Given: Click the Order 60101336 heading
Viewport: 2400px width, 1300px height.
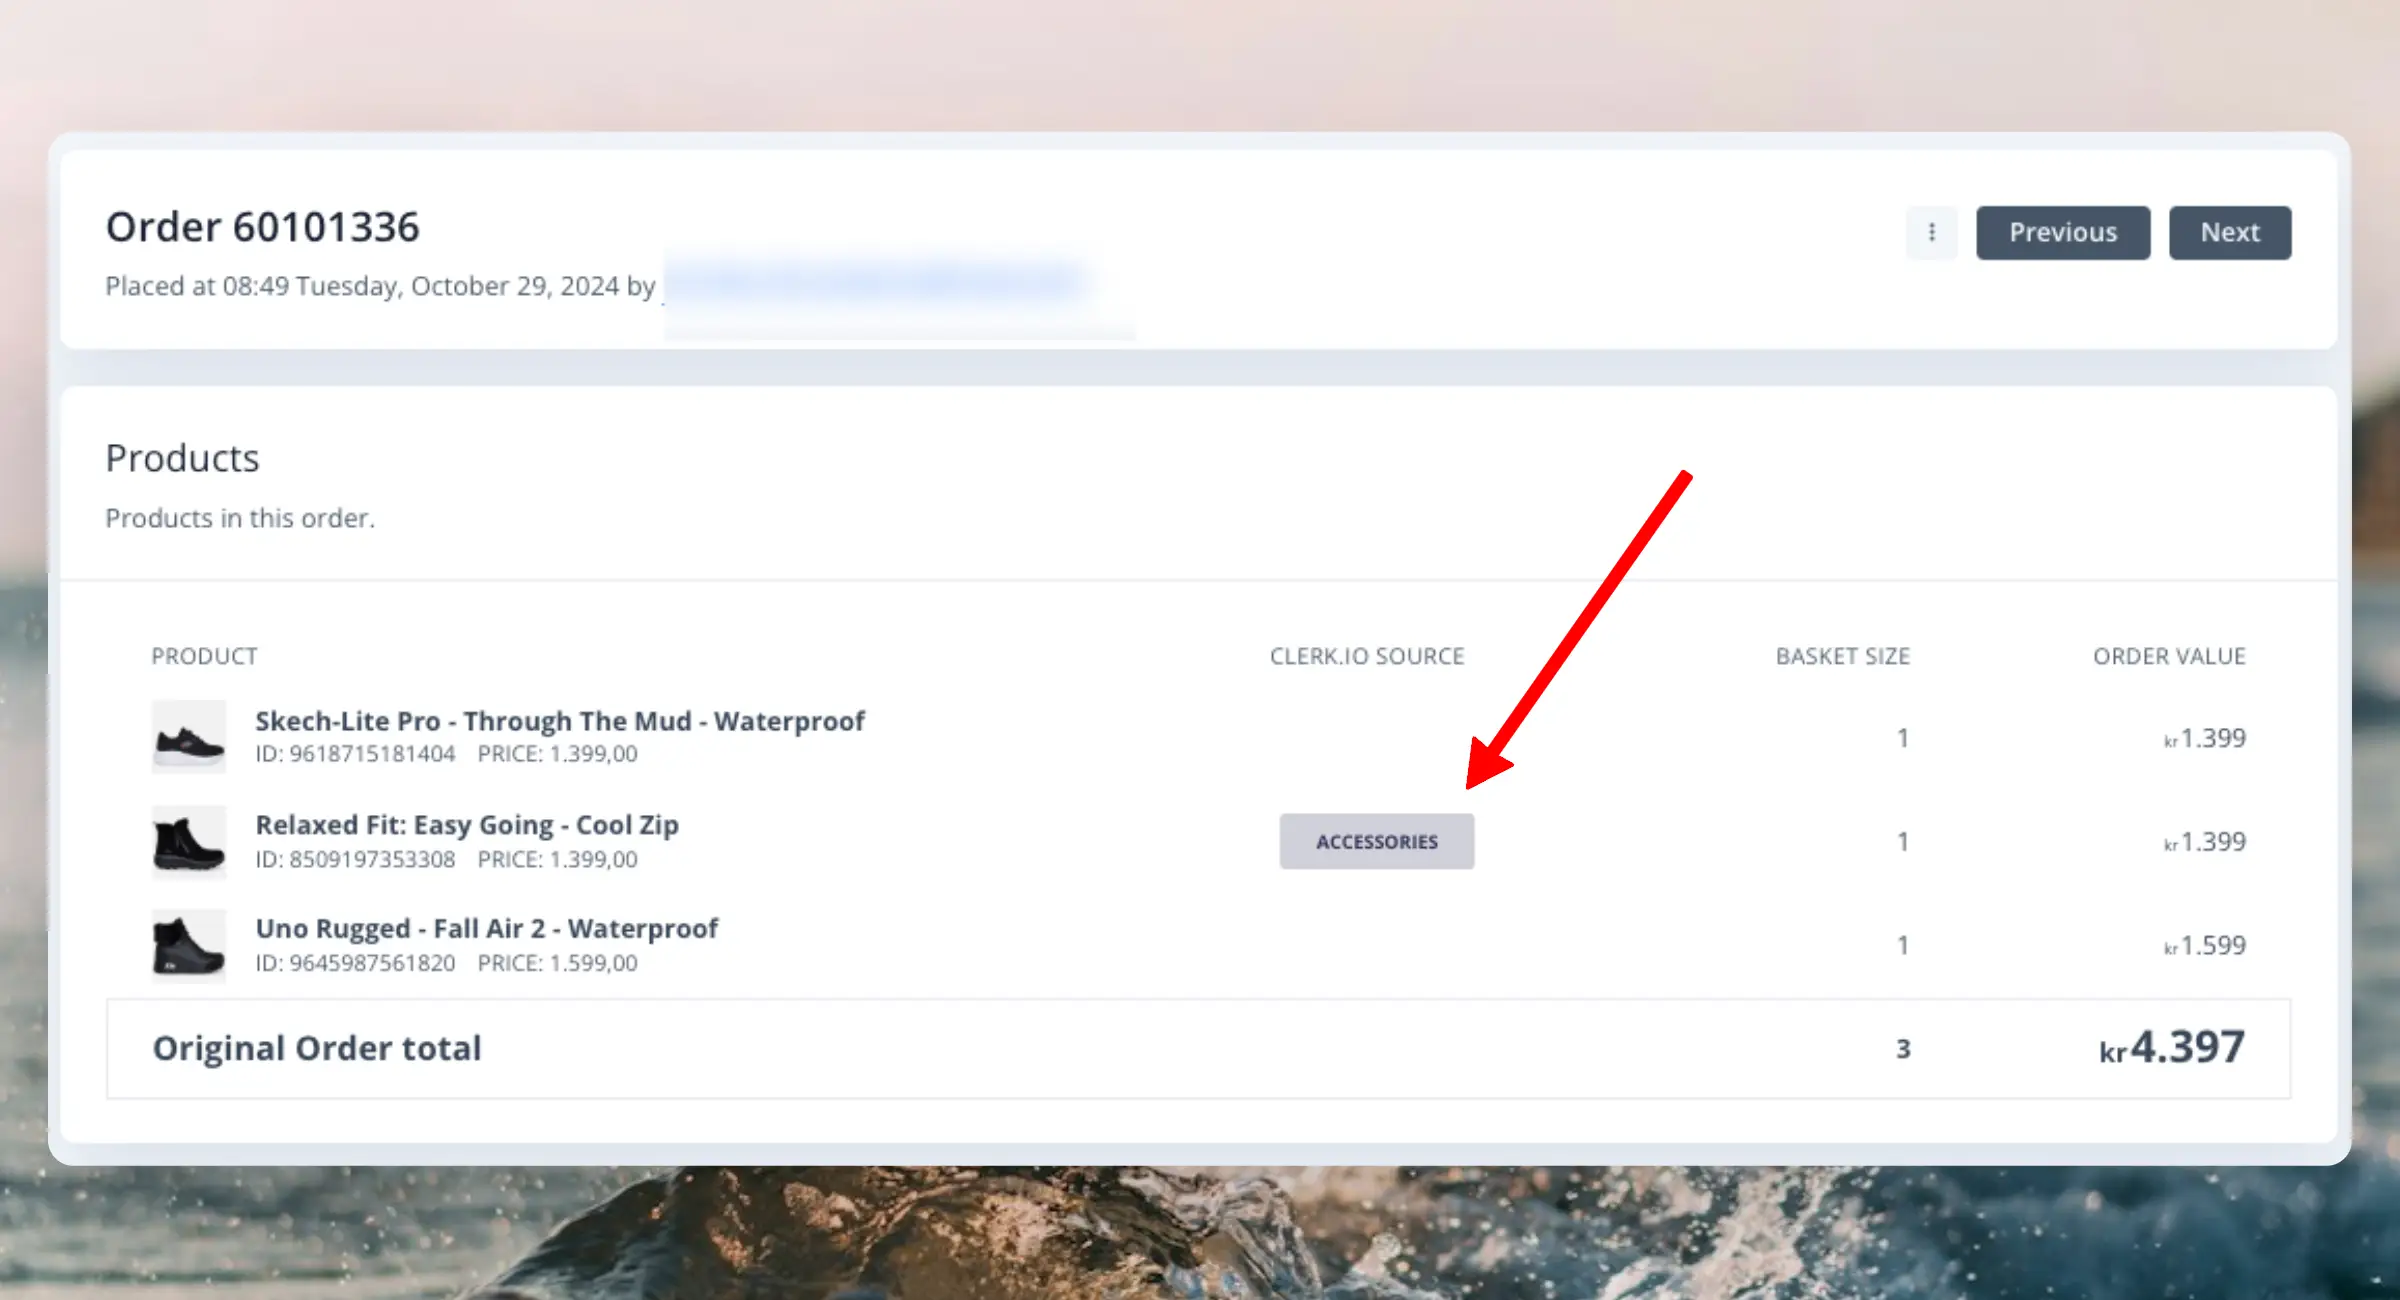Looking at the screenshot, I should 262,227.
